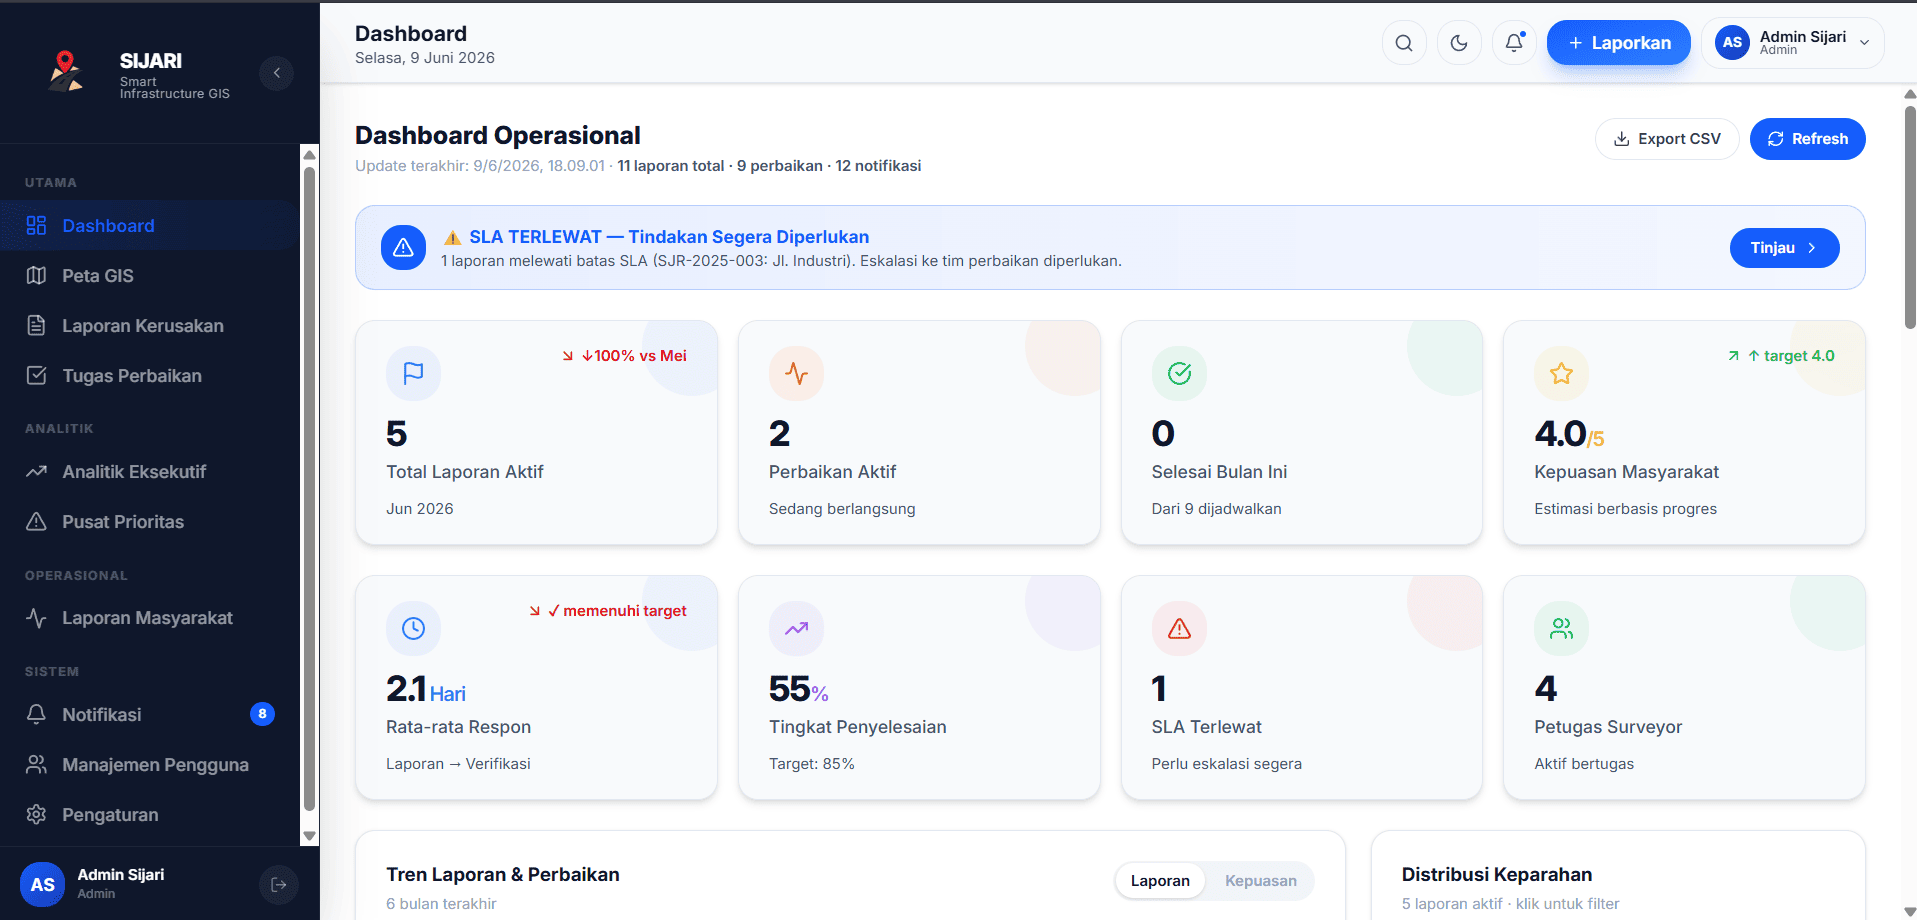Toggle dark mode moon icon

click(1459, 43)
